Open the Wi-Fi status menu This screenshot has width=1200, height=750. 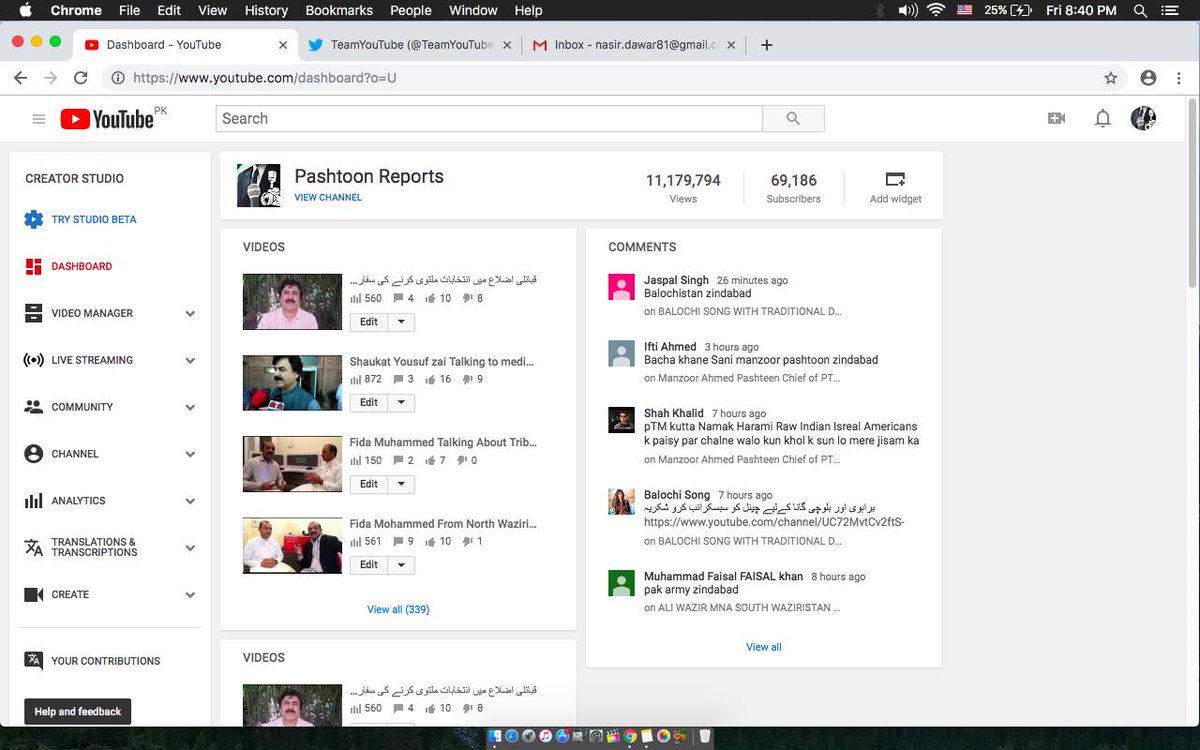pos(936,10)
